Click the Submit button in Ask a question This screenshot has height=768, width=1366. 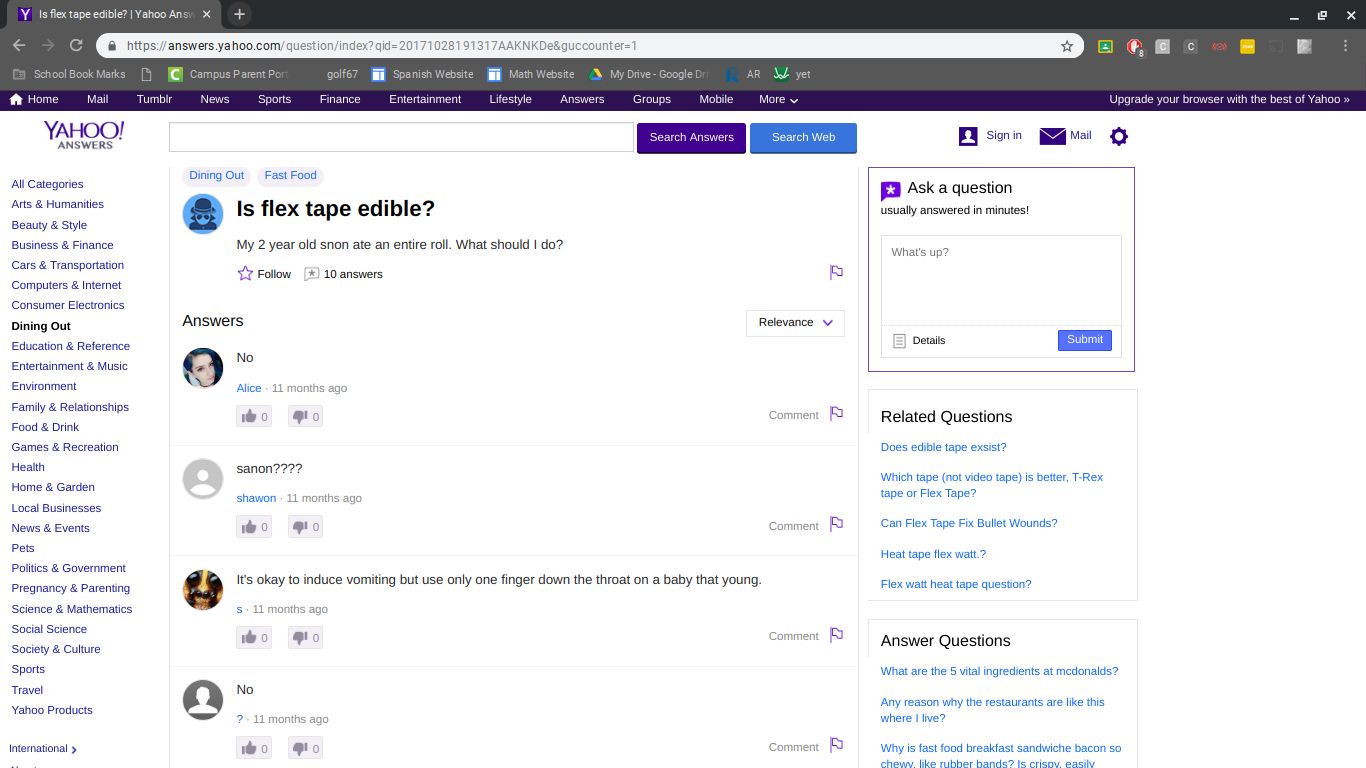click(x=1084, y=340)
